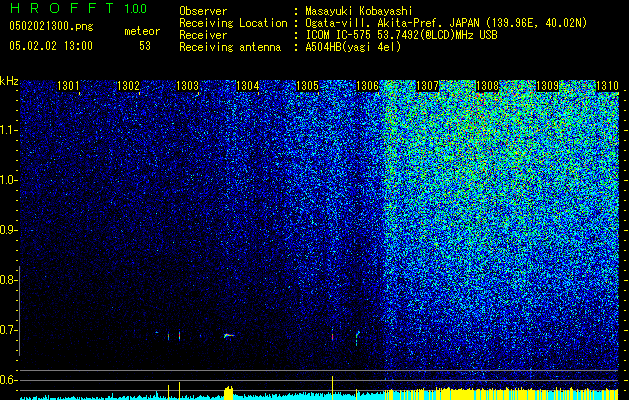Click the 0.6 frequency axis label

tap(8, 380)
